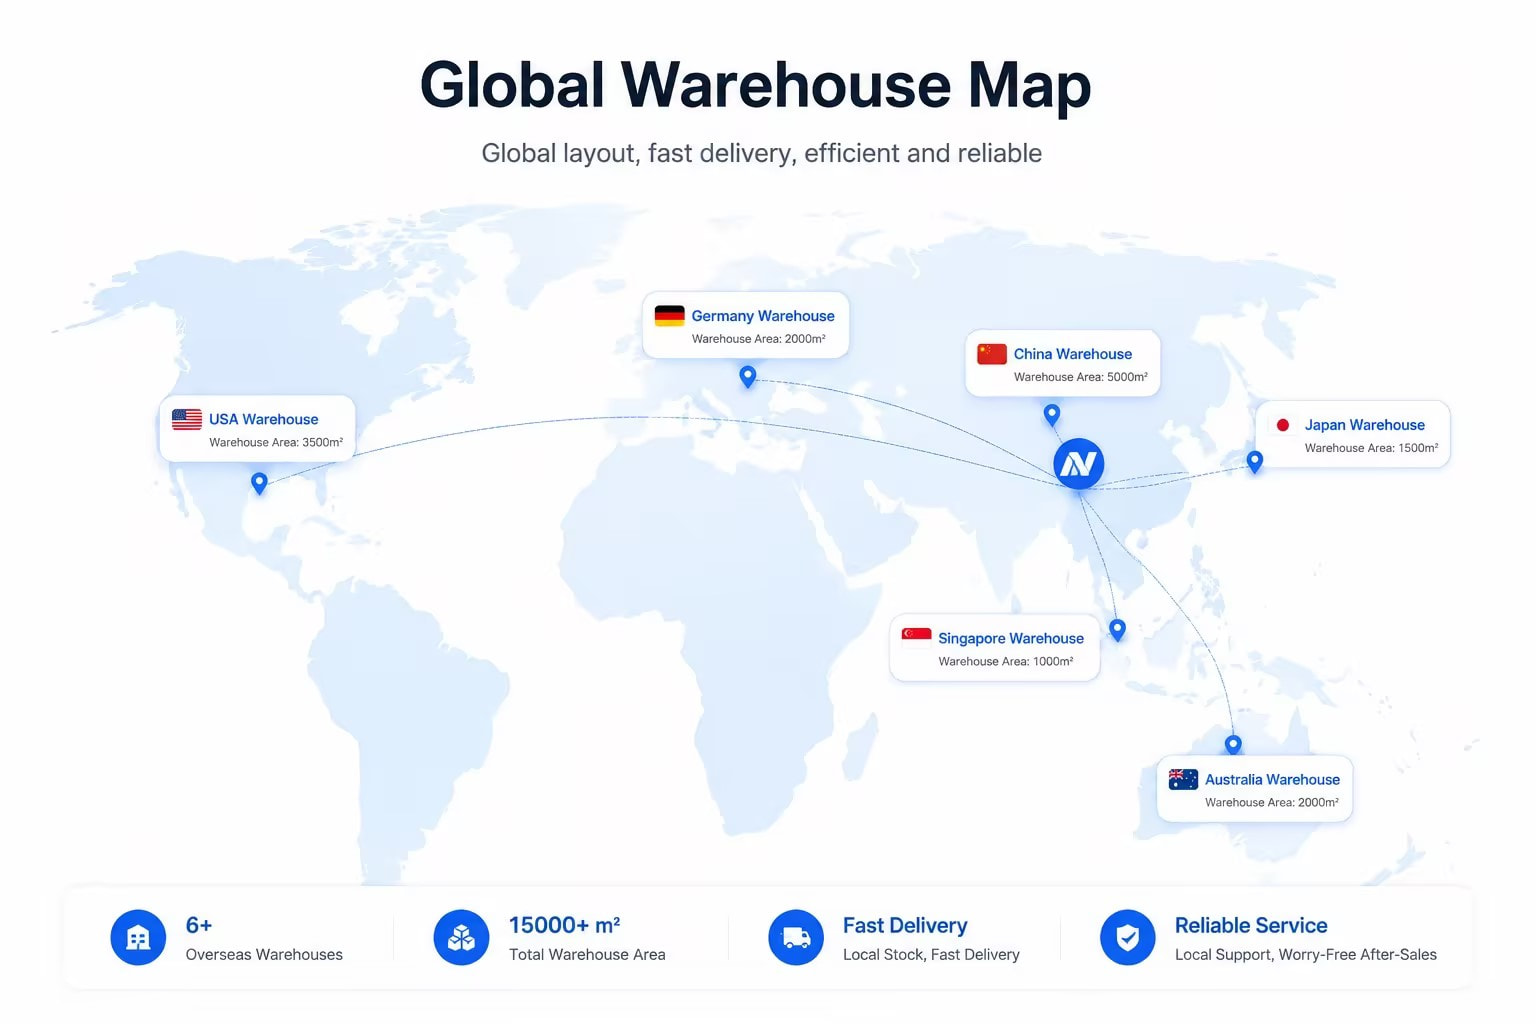1536x1024 pixels.
Task: Click the Overseas Warehouses building icon
Action: tap(138, 937)
